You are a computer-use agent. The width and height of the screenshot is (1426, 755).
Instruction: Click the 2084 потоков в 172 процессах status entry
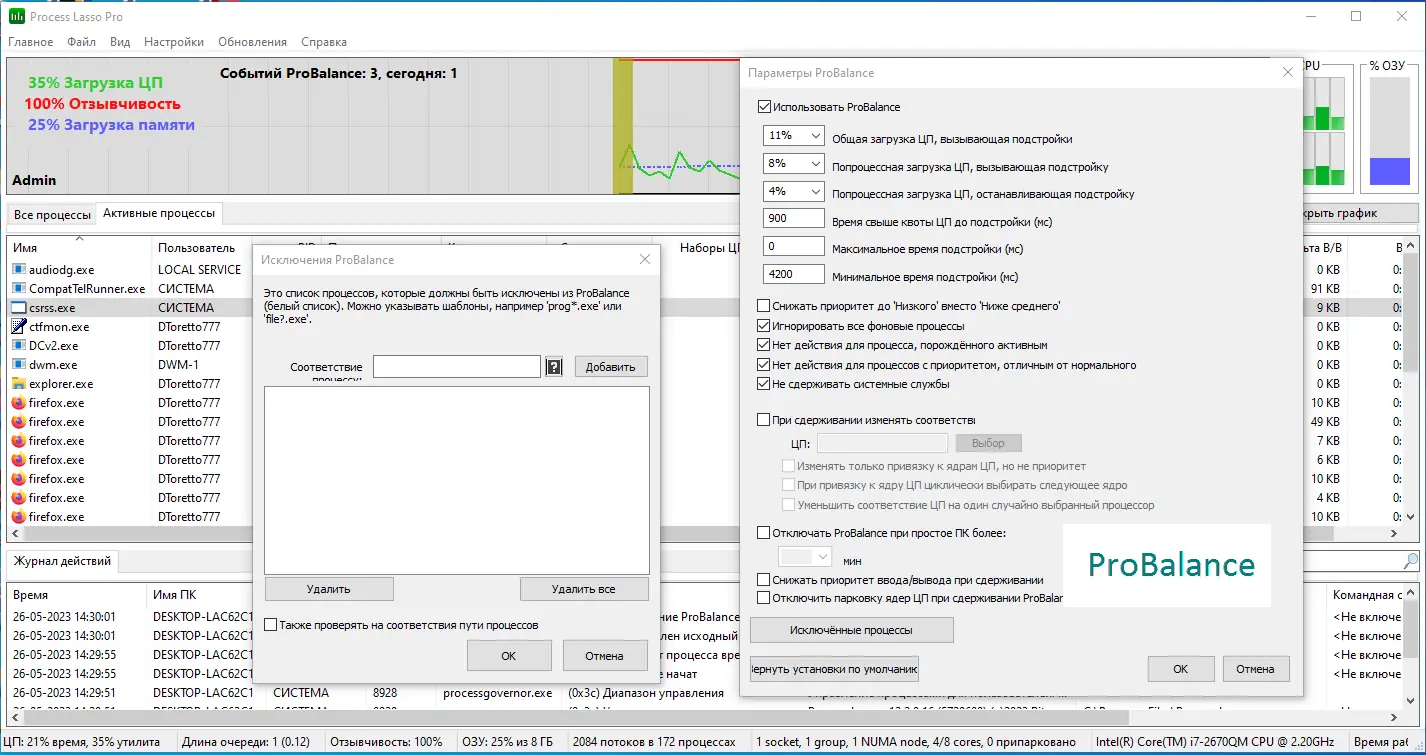coord(654,742)
